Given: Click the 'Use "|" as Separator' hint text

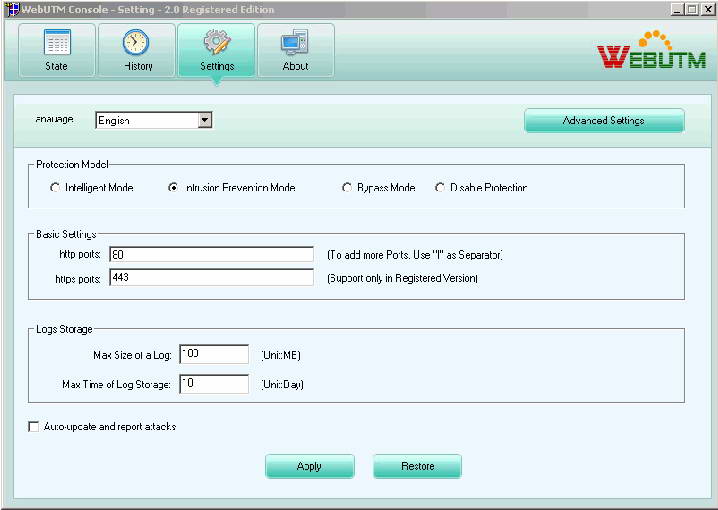Looking at the screenshot, I should tap(457, 255).
